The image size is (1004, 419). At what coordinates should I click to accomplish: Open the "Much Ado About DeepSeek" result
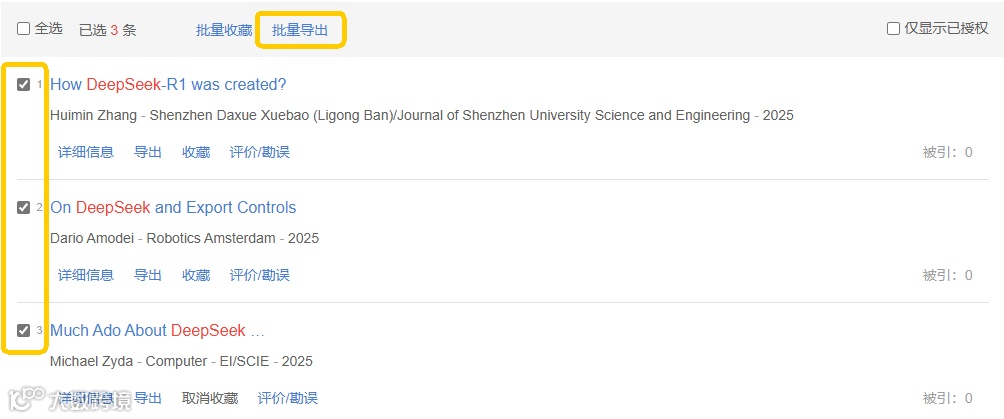(x=157, y=331)
